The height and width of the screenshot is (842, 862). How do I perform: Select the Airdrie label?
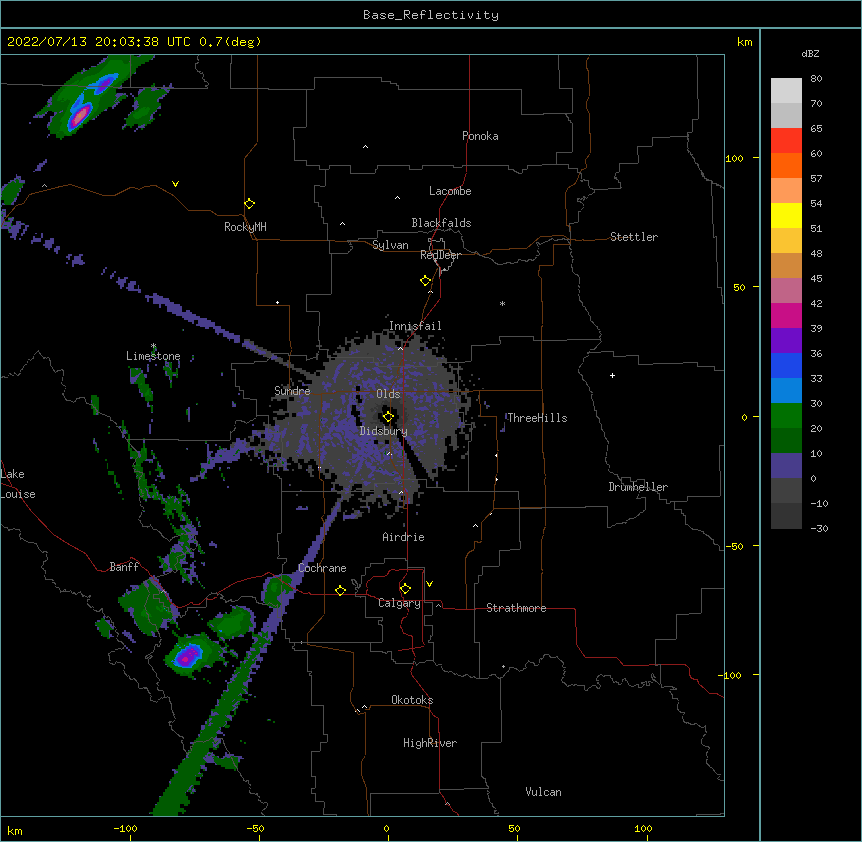click(x=403, y=537)
